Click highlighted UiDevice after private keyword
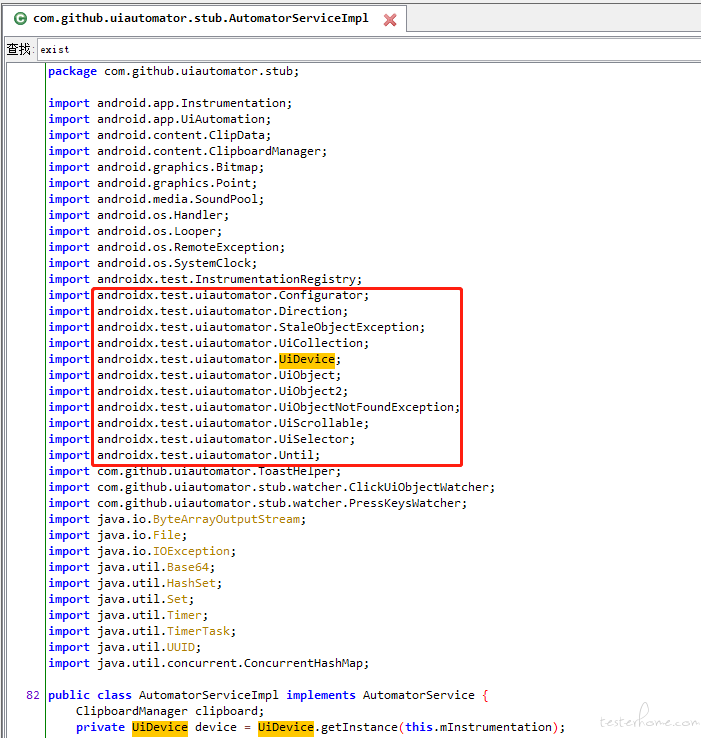This screenshot has width=701, height=738. pos(160,727)
